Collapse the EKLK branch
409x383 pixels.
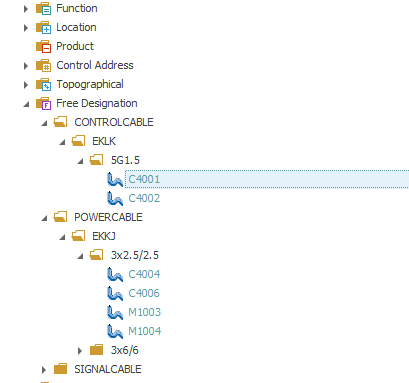click(x=62, y=142)
